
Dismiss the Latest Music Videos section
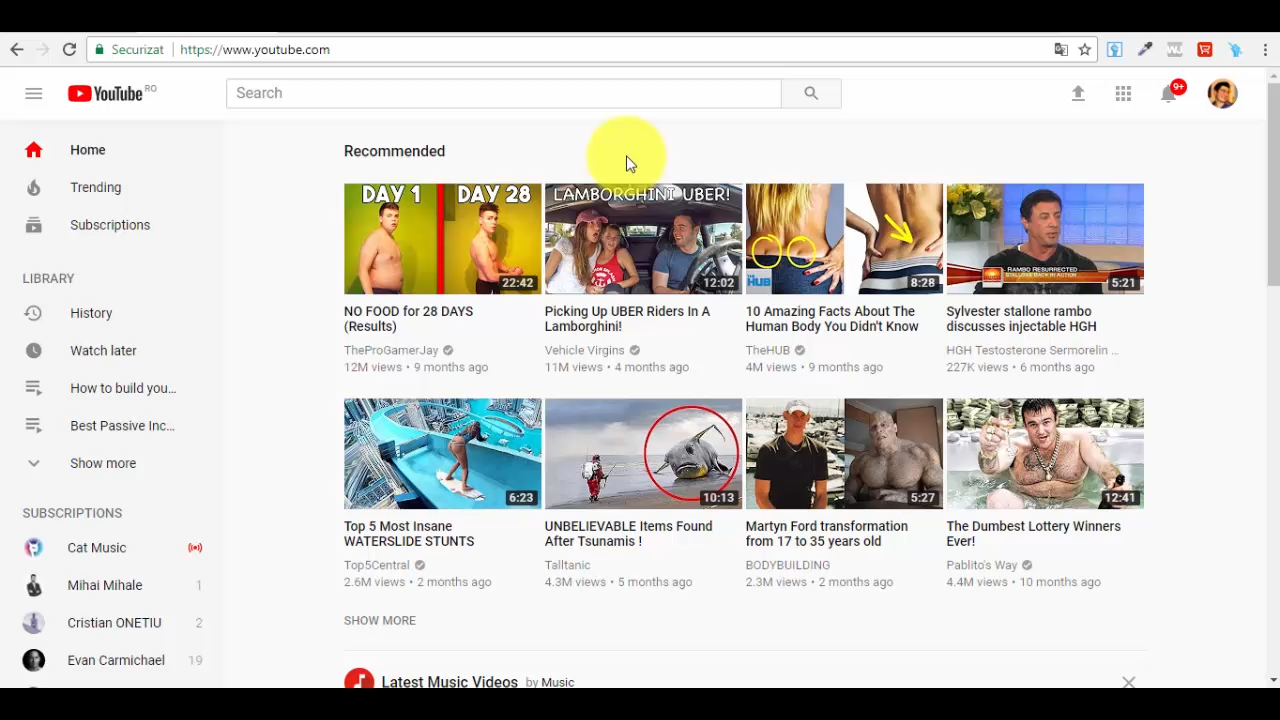click(x=1128, y=682)
